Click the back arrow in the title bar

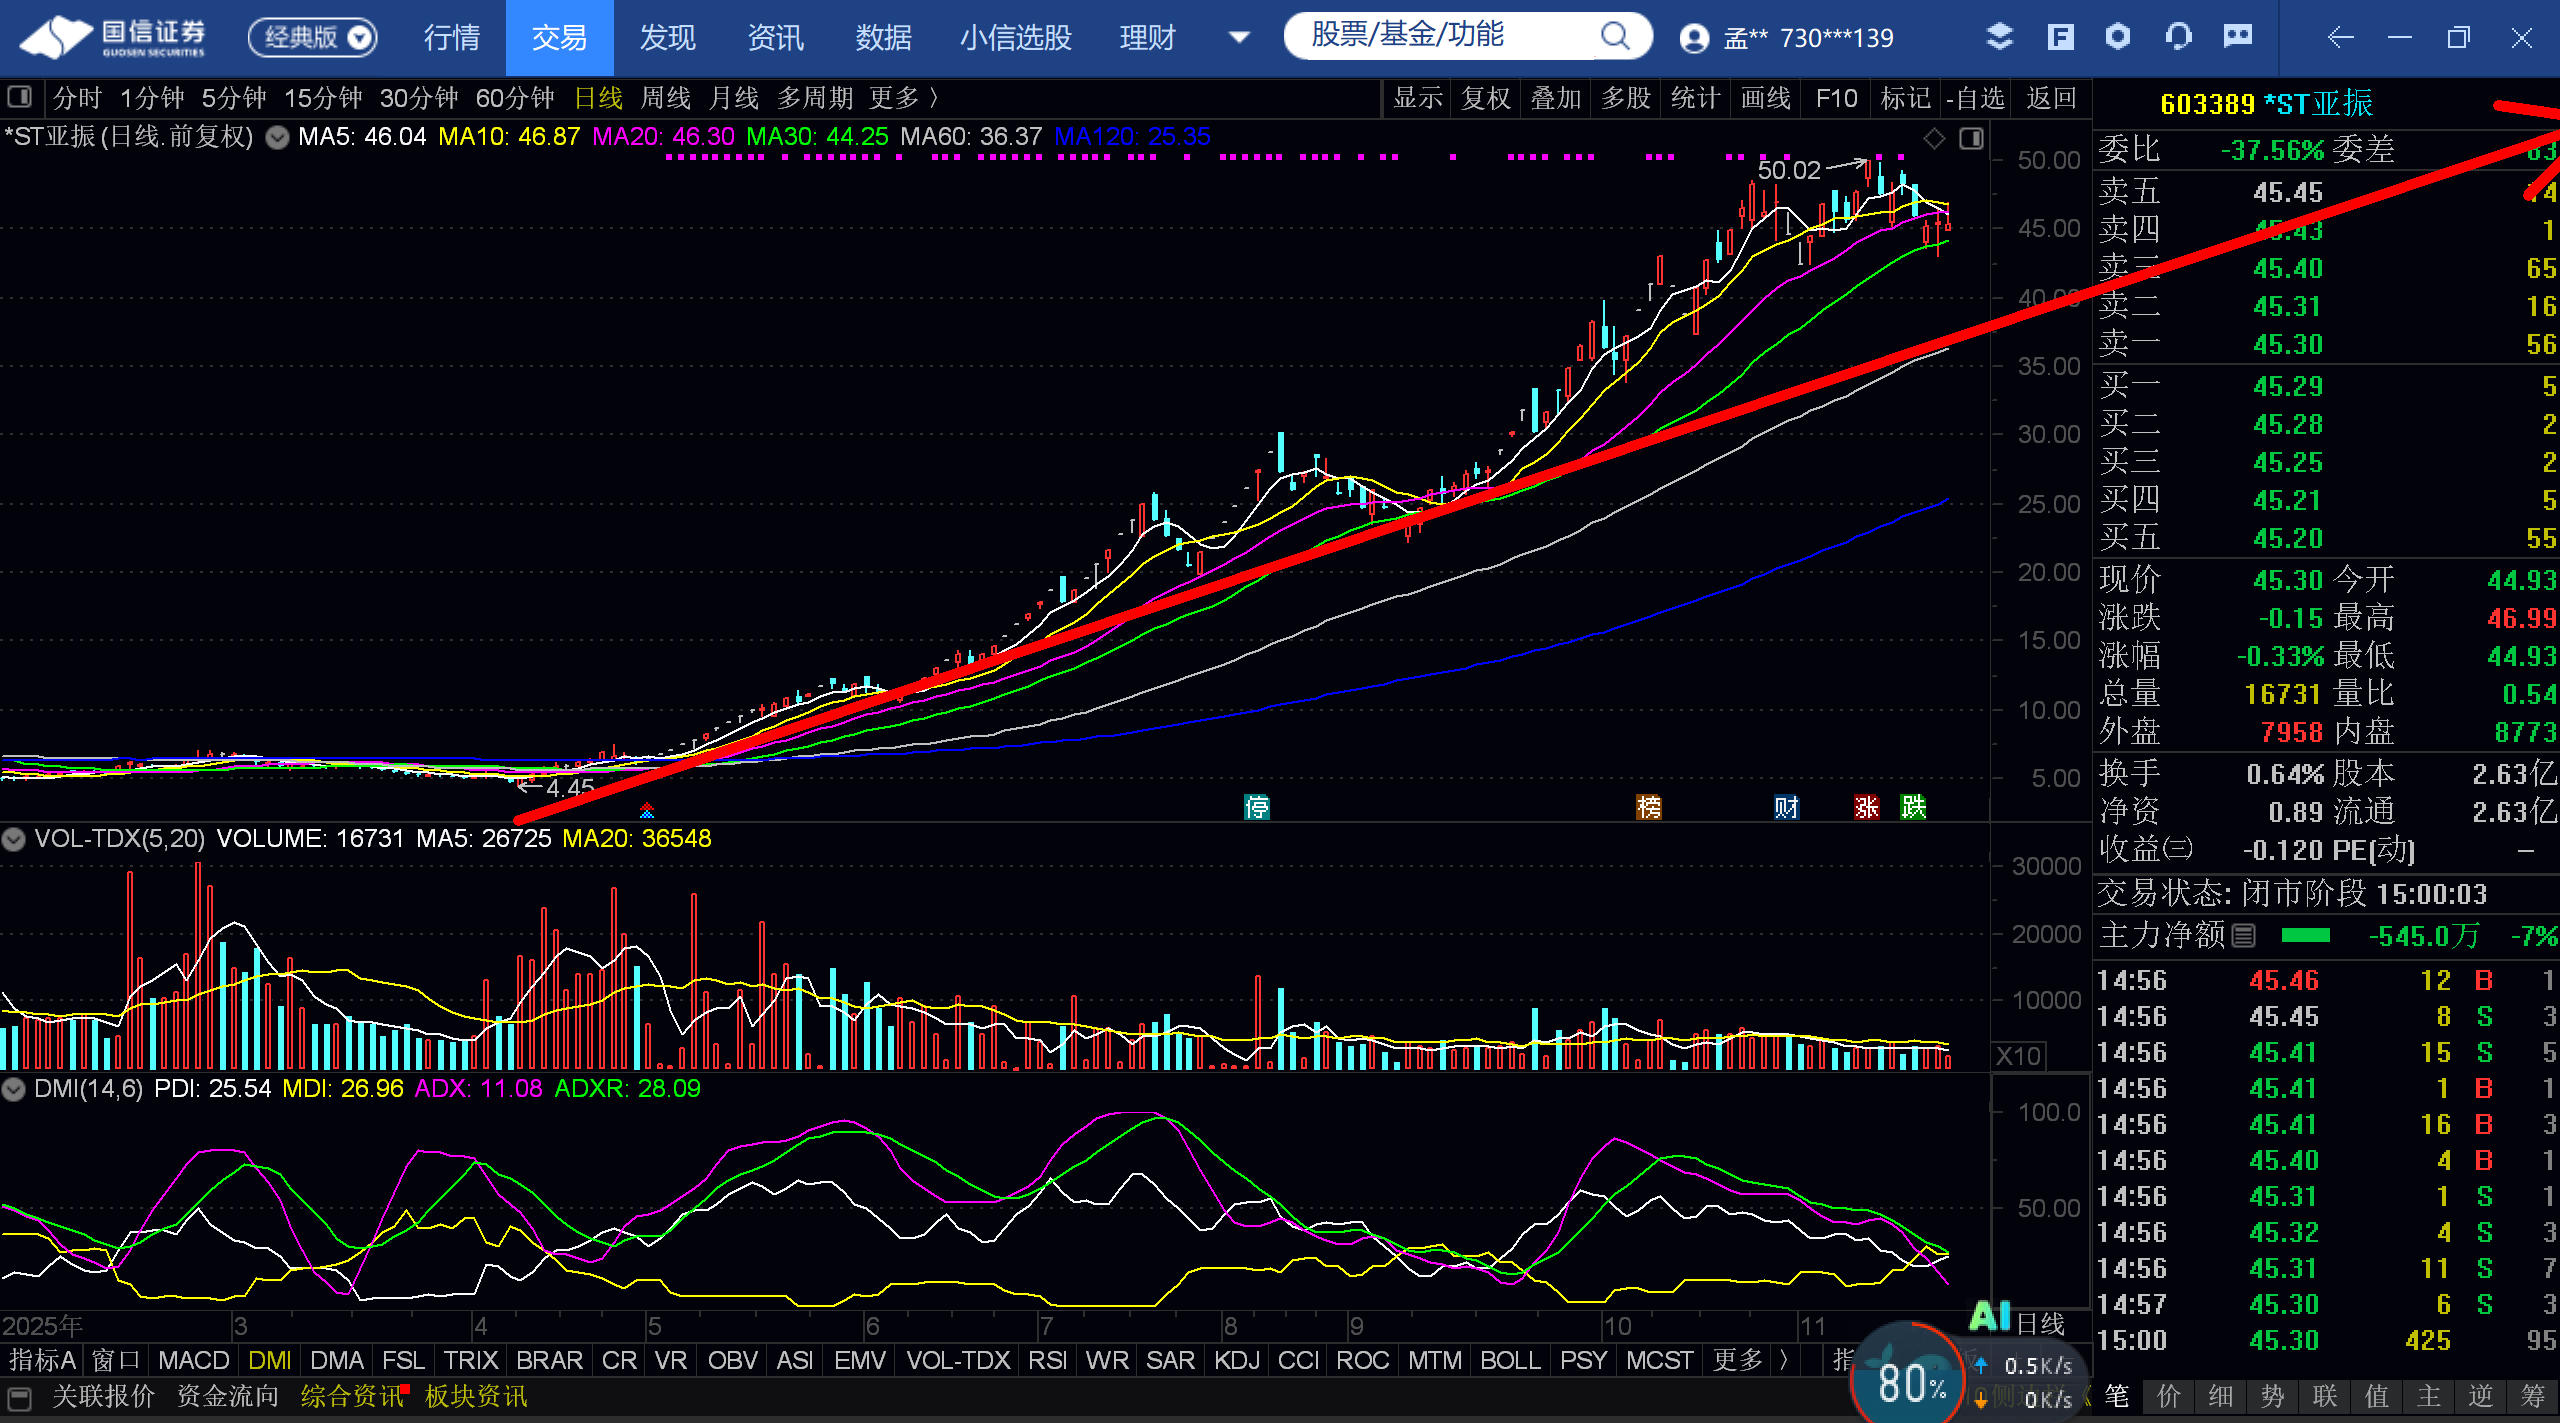[2340, 38]
